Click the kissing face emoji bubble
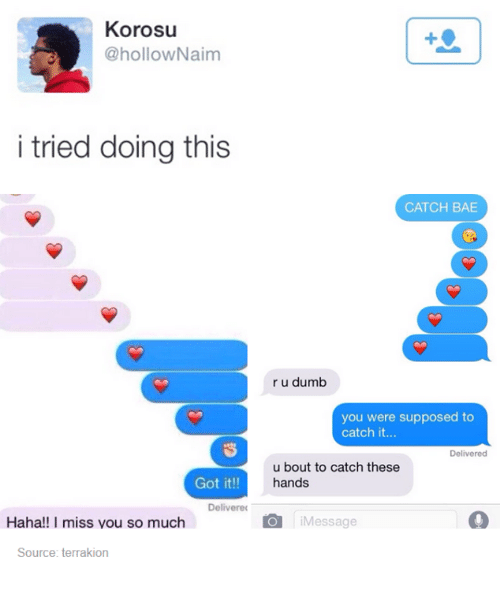Screen dimensions: 500x590 469,236
